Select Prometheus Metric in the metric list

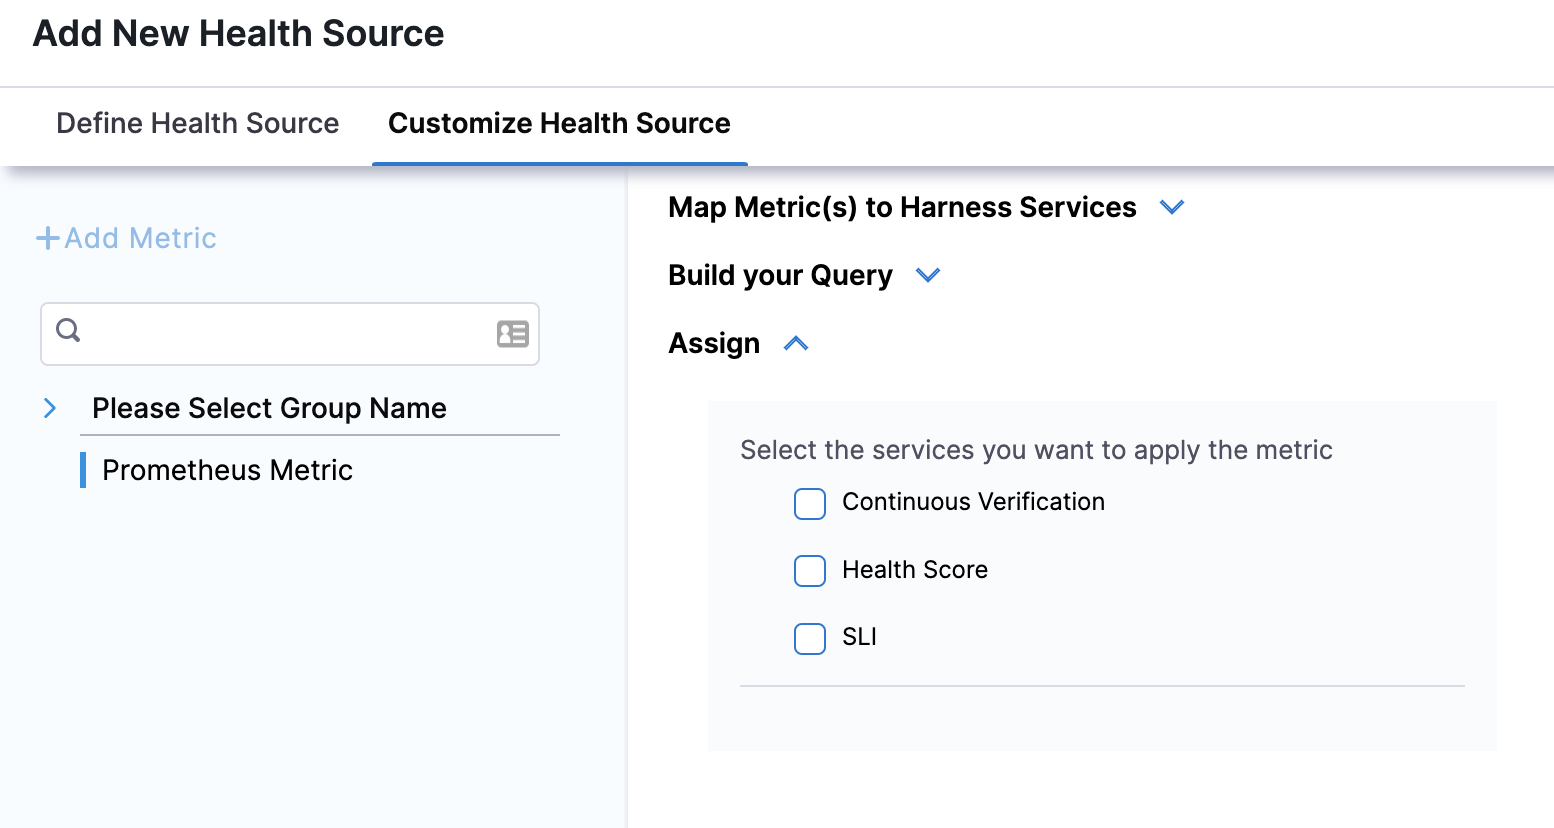click(227, 470)
